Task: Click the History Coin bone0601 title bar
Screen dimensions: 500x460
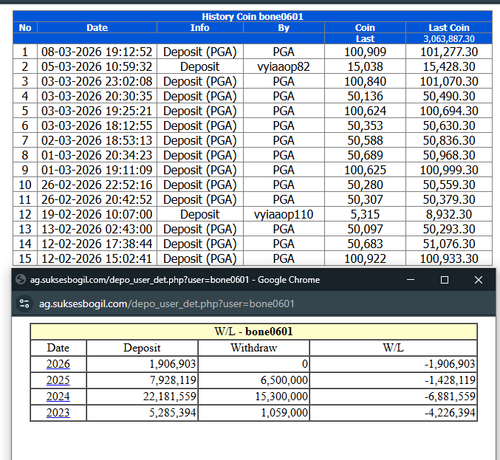Action: pyautogui.click(x=252, y=16)
